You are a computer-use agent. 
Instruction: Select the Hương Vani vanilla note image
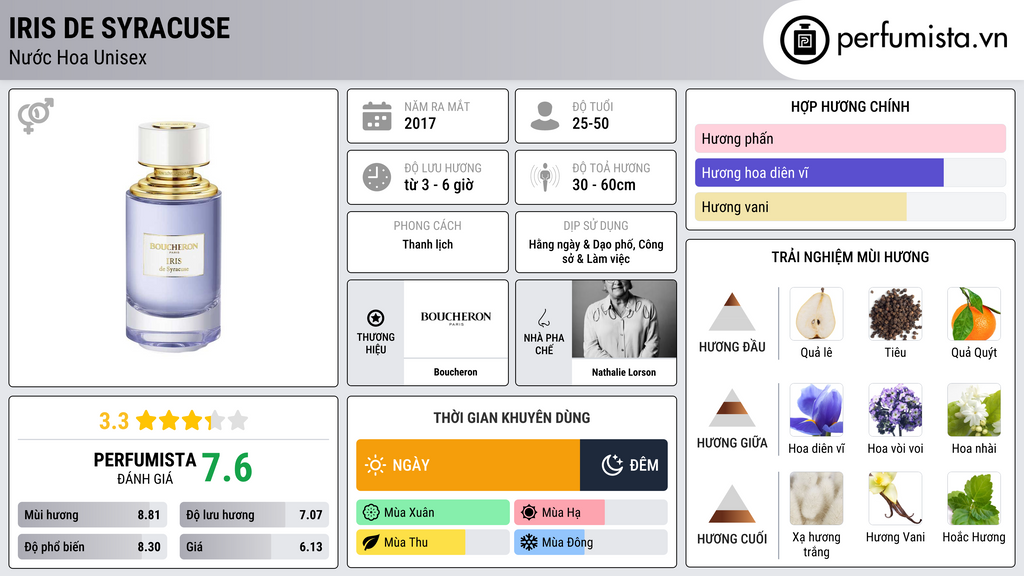click(x=895, y=499)
